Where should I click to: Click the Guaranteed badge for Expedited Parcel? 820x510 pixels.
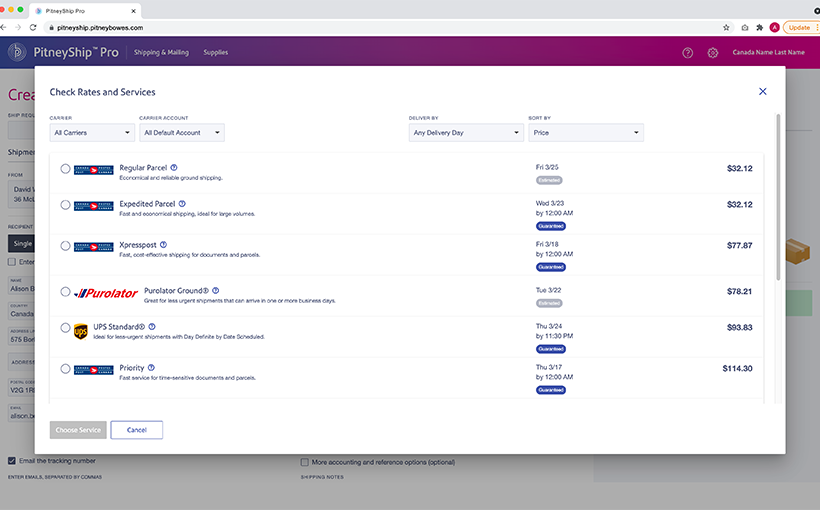[x=551, y=226]
